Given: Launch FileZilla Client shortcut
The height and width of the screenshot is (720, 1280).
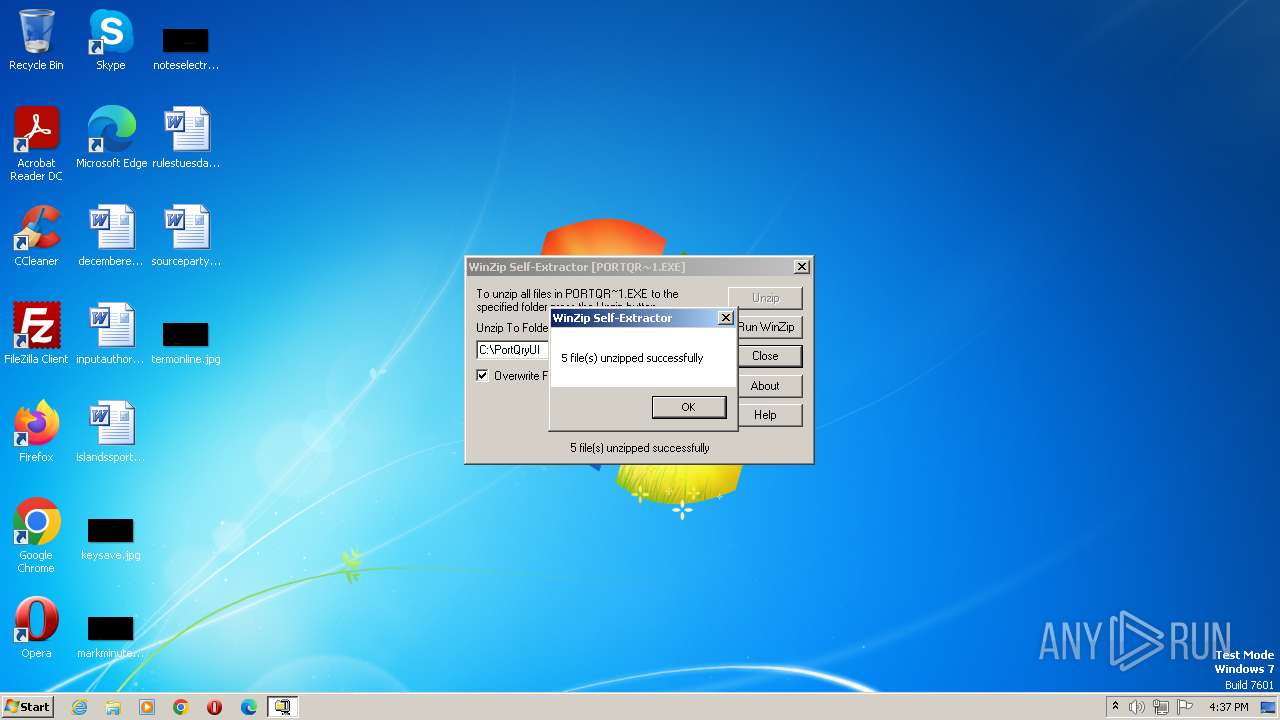Looking at the screenshot, I should pyautogui.click(x=36, y=333).
